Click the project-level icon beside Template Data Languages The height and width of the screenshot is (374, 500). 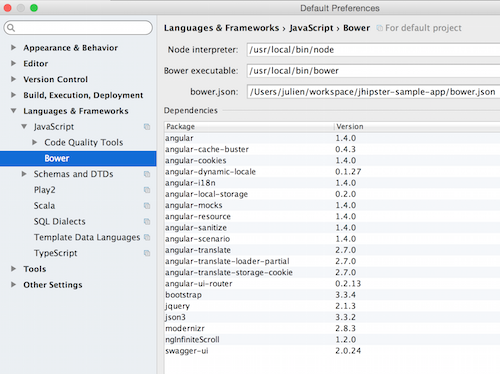[x=147, y=237]
